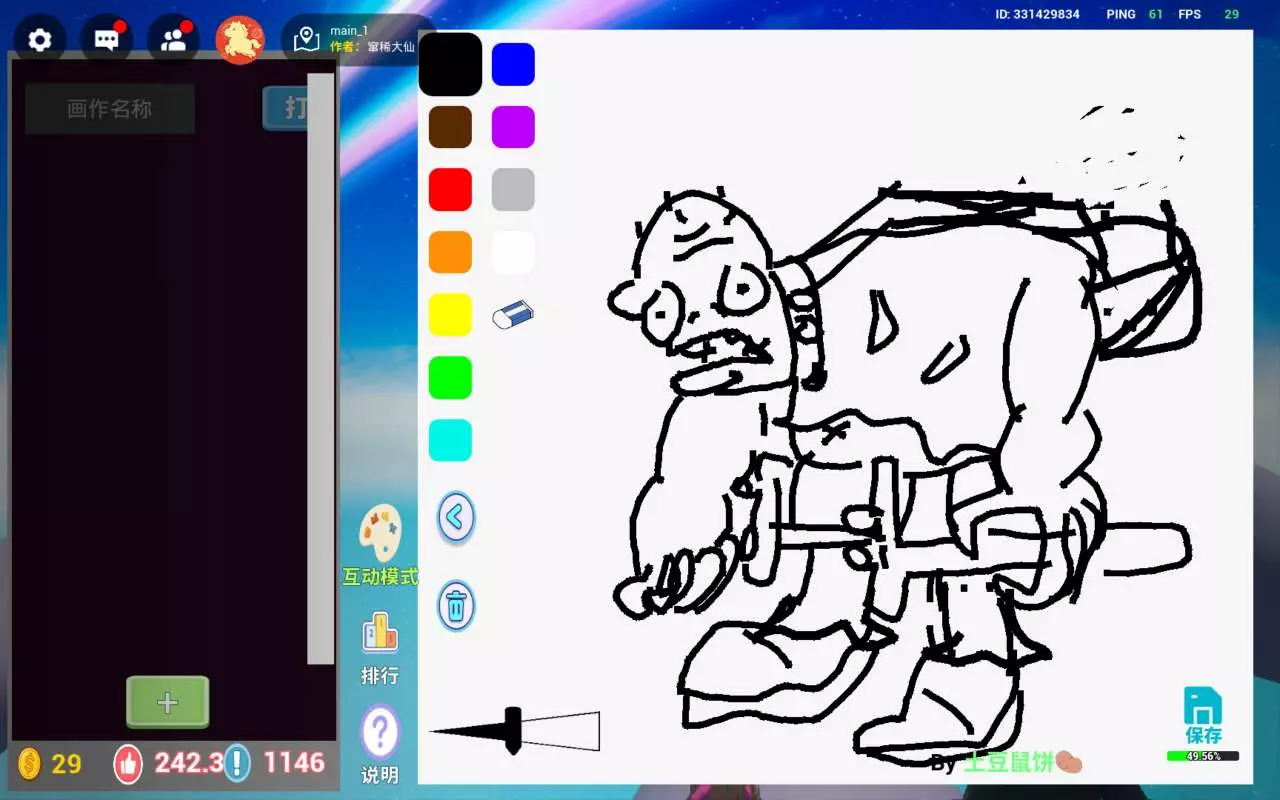
Task: Open the chat messages icon
Action: click(106, 40)
